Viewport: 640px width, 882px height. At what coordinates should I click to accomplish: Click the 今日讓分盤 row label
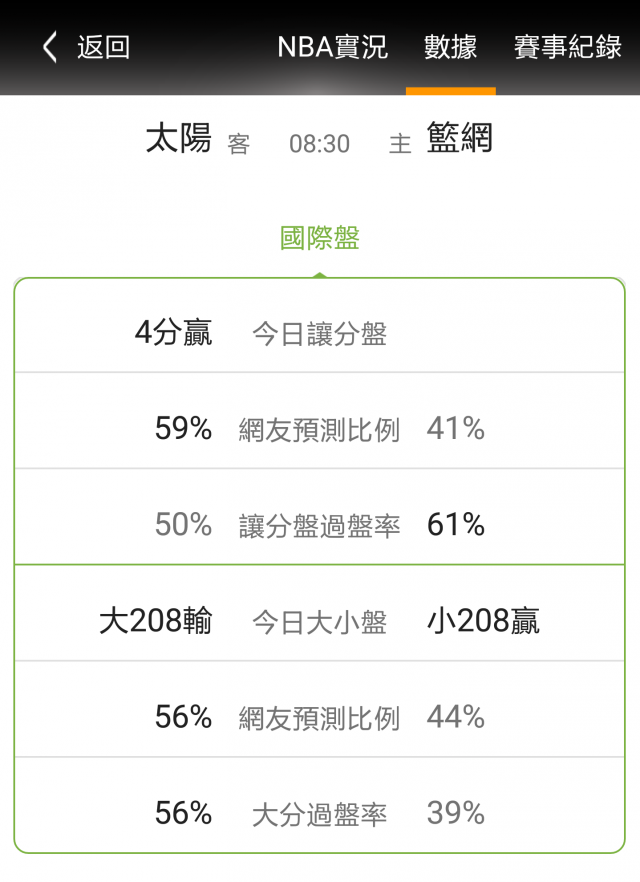coord(319,334)
